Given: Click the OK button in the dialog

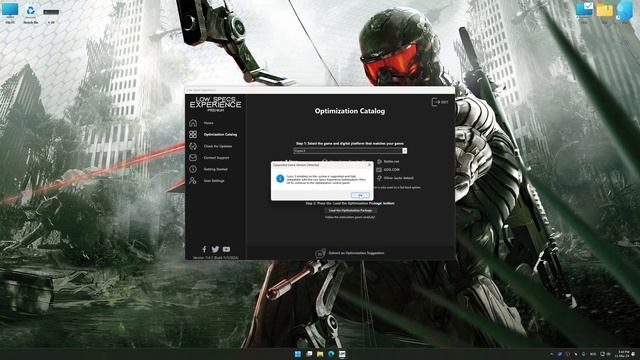Looking at the screenshot, I should (360, 196).
